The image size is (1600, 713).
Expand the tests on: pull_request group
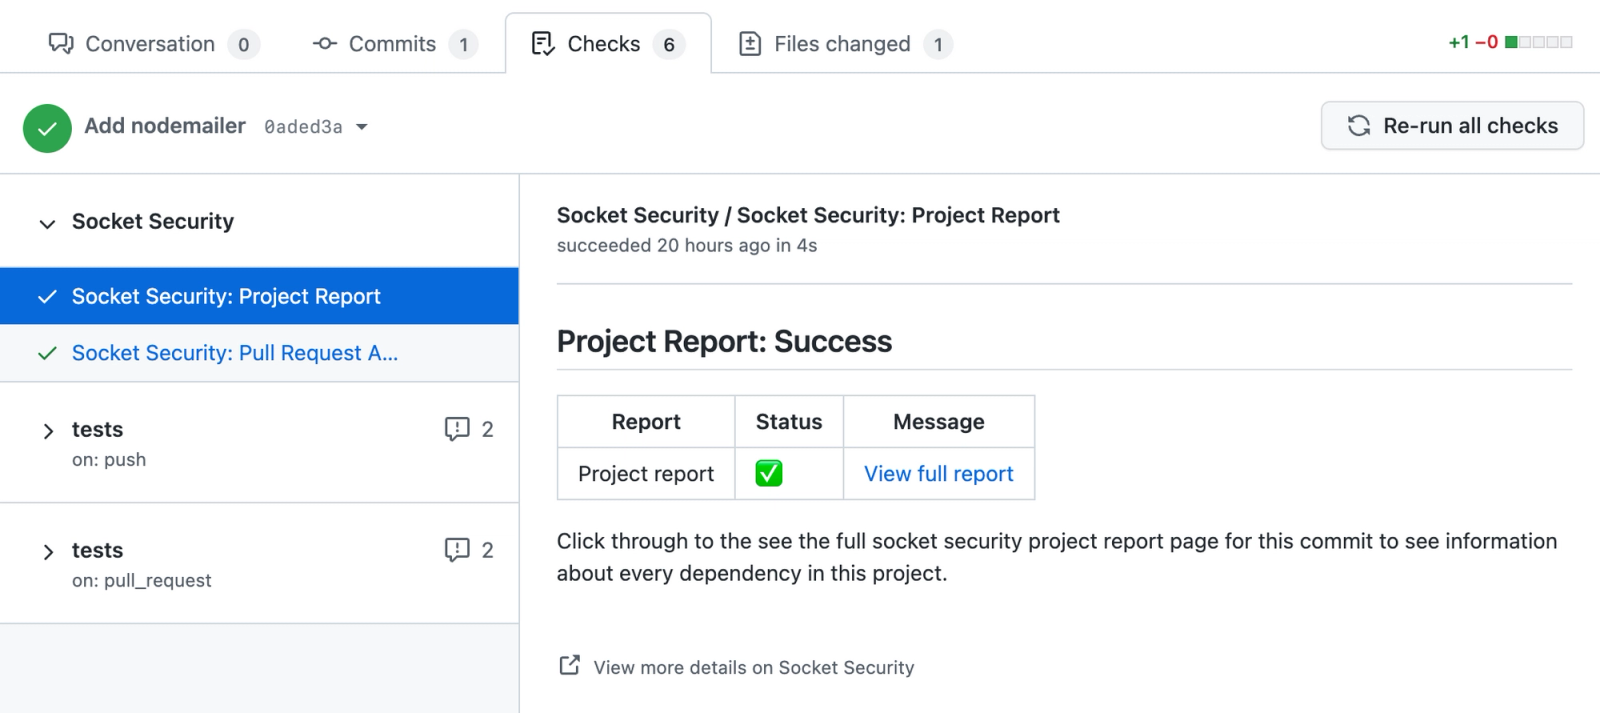(x=48, y=552)
